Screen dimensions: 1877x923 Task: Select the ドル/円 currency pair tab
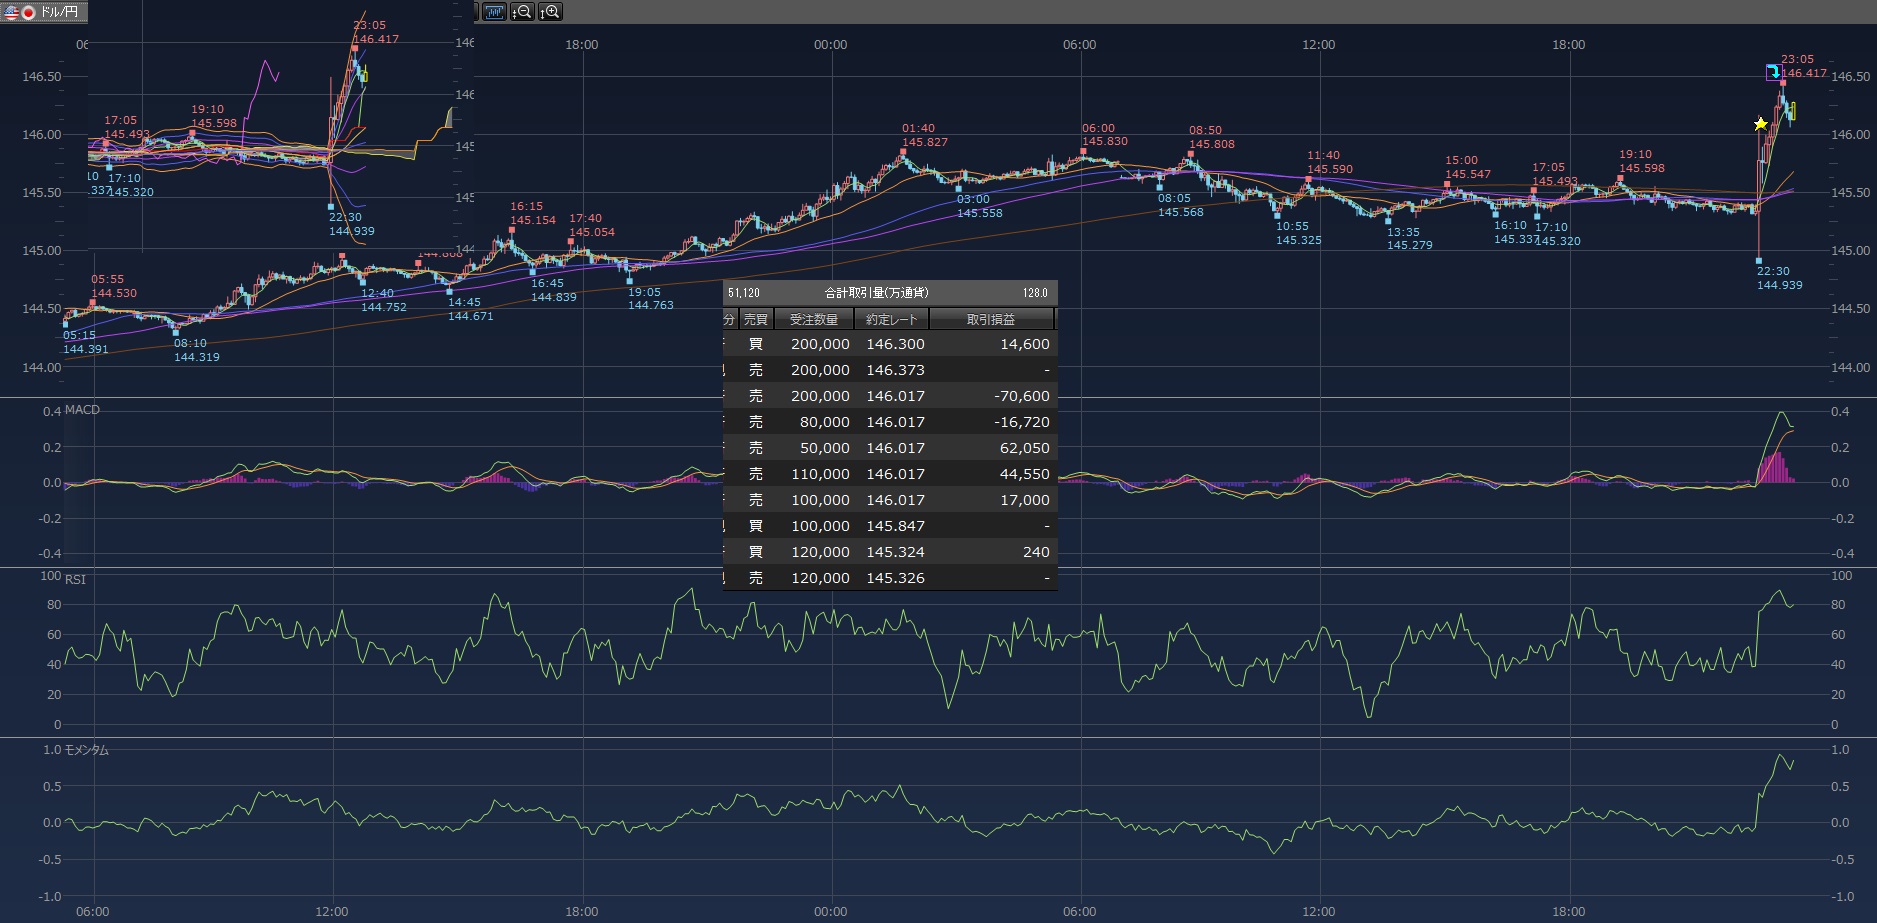pyautogui.click(x=58, y=12)
